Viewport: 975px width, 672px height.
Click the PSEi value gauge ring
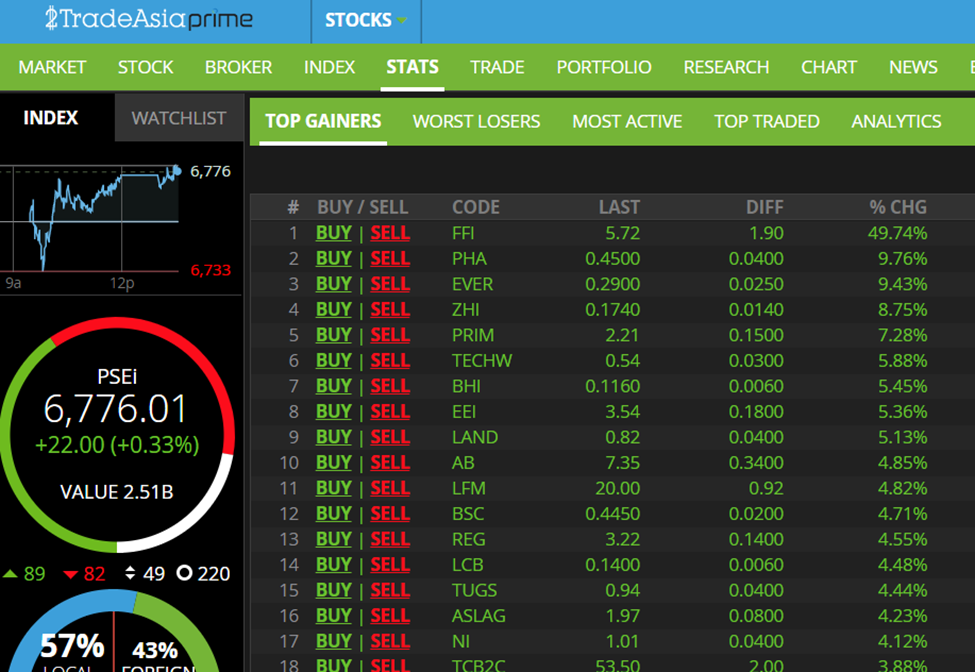click(x=117, y=435)
